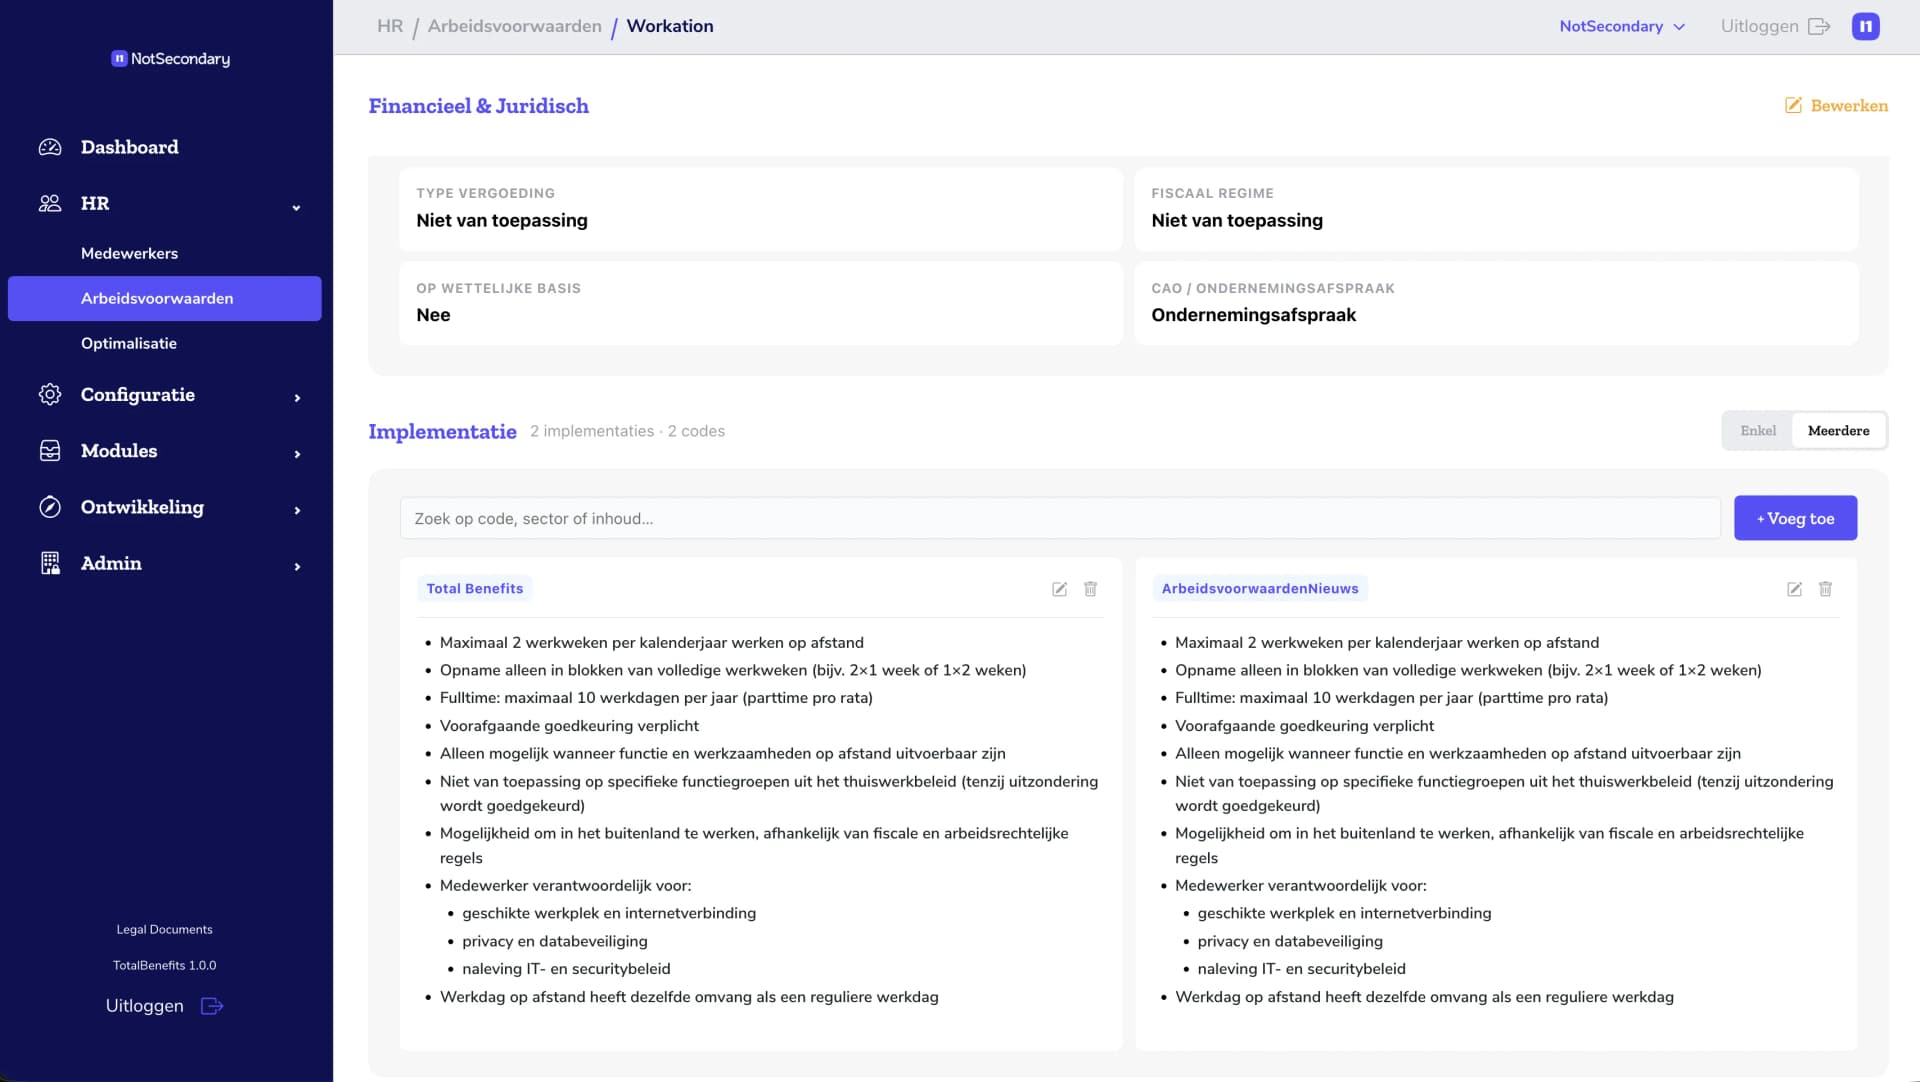Click the logout icon next to Uitloggen
This screenshot has height=1082, width=1920.
(x=1819, y=26)
